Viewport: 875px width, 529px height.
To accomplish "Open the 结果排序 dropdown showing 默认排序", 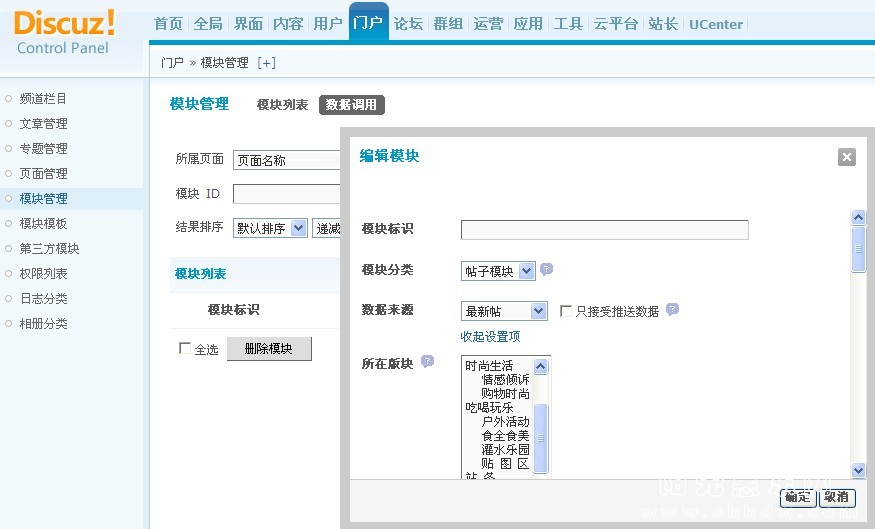I will tap(270, 228).
